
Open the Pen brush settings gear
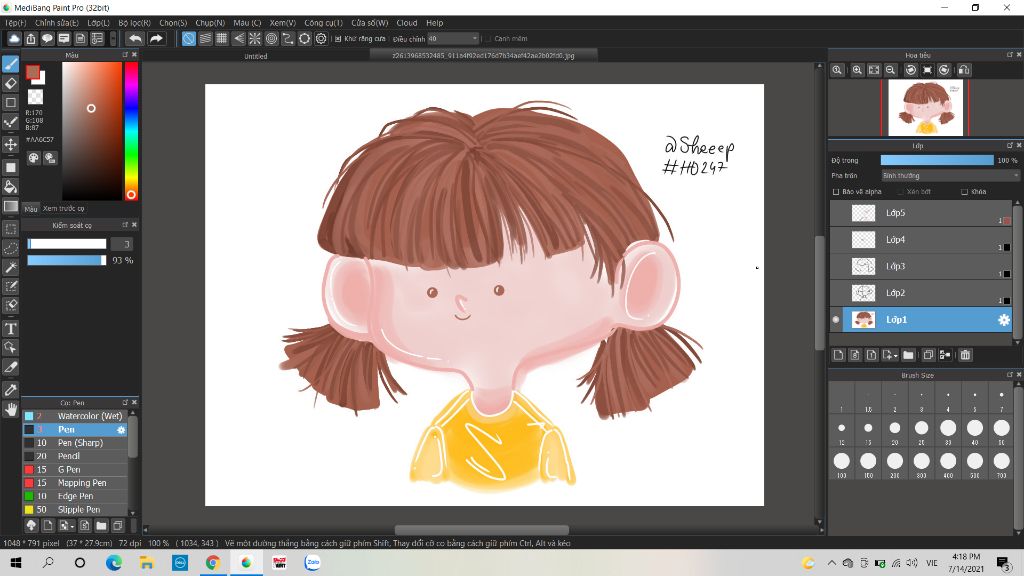(121, 430)
